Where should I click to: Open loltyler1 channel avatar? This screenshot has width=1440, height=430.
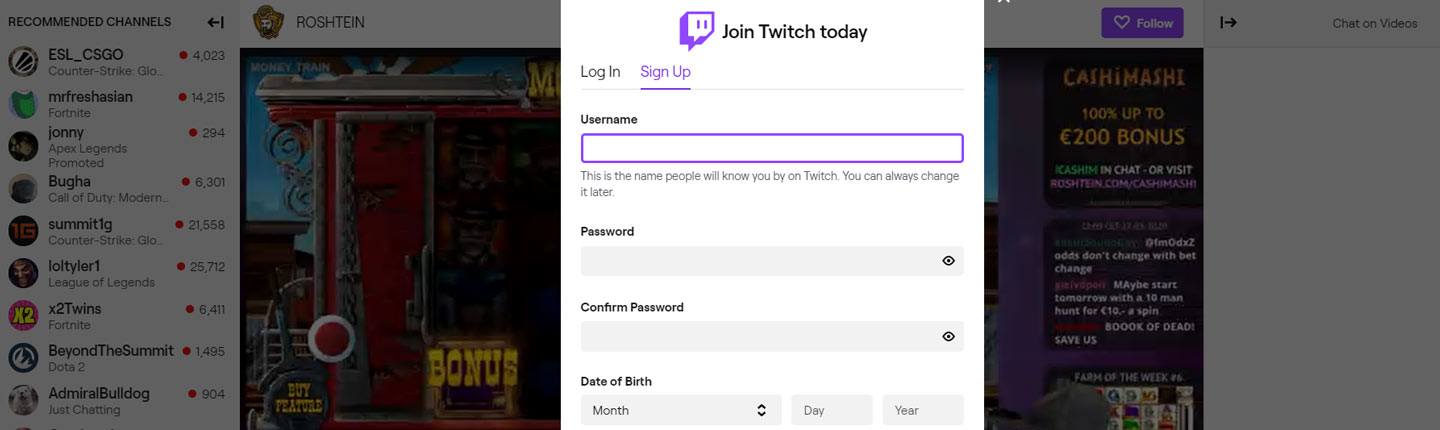(23, 273)
